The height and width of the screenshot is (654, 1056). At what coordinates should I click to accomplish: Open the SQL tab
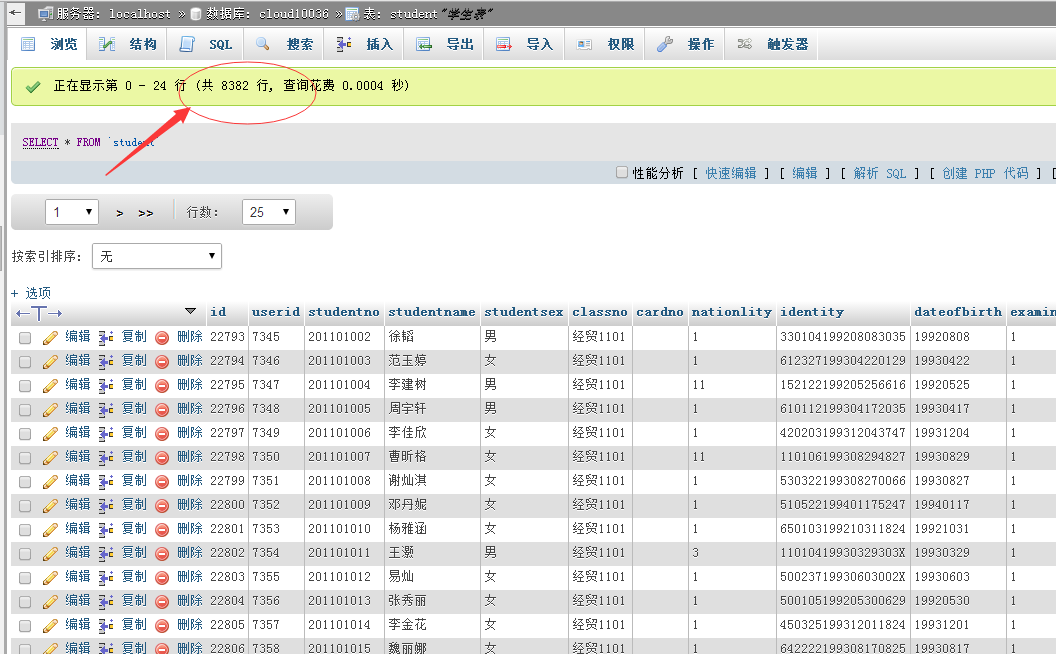click(206, 44)
